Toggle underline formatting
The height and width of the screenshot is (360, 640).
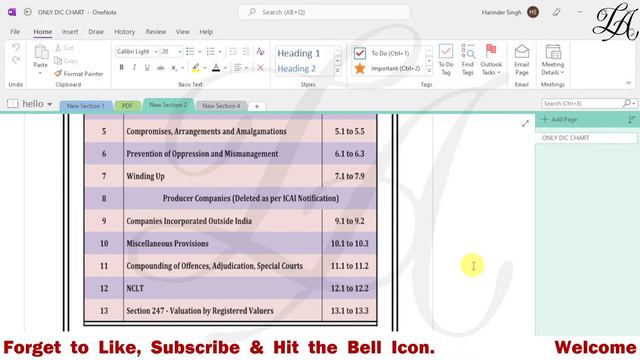[147, 67]
